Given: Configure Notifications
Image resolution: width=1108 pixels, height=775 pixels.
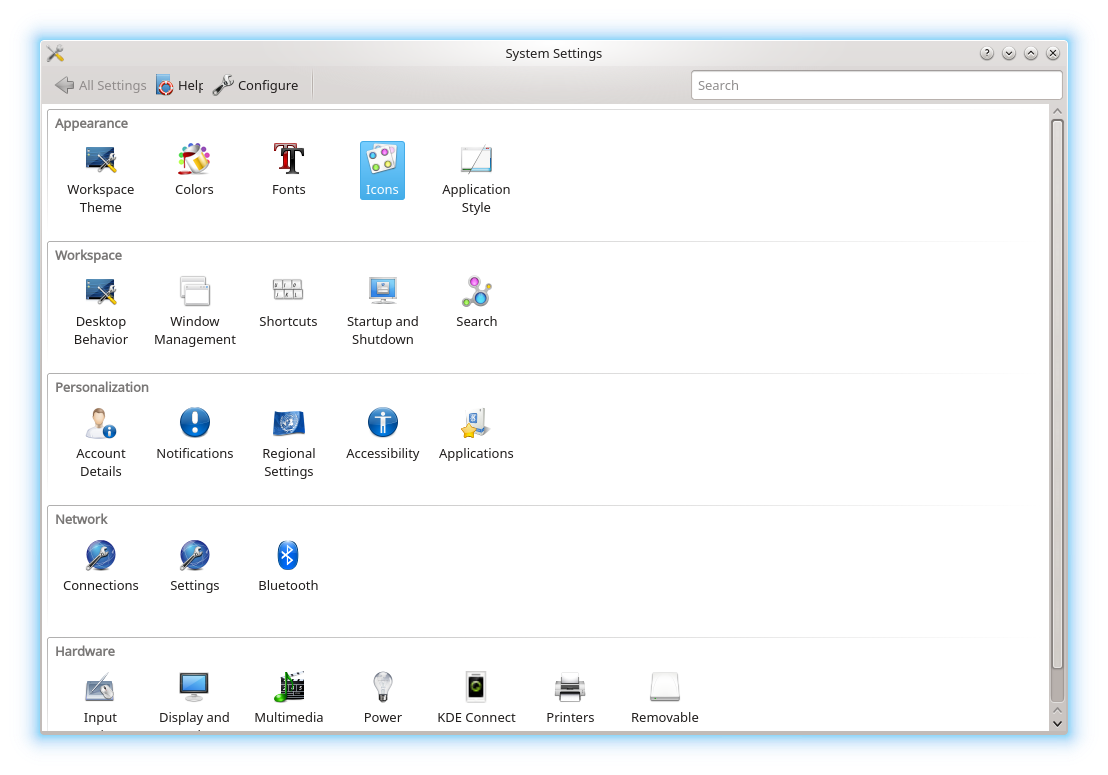Looking at the screenshot, I should 194,432.
